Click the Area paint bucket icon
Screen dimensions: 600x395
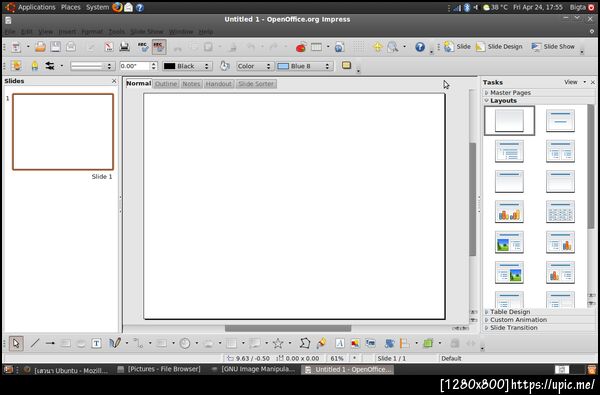click(225, 66)
